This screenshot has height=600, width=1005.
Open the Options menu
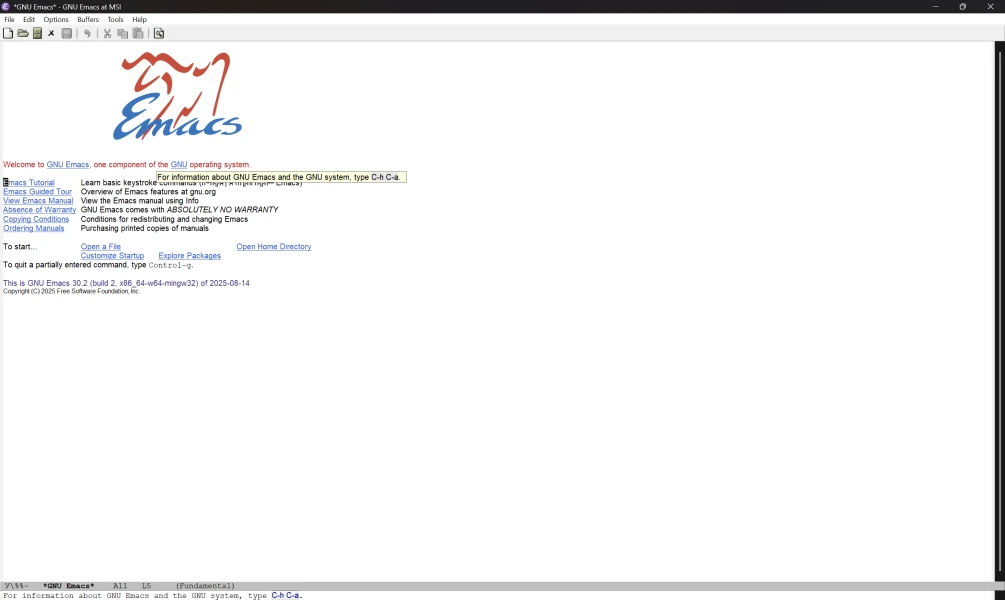[56, 19]
